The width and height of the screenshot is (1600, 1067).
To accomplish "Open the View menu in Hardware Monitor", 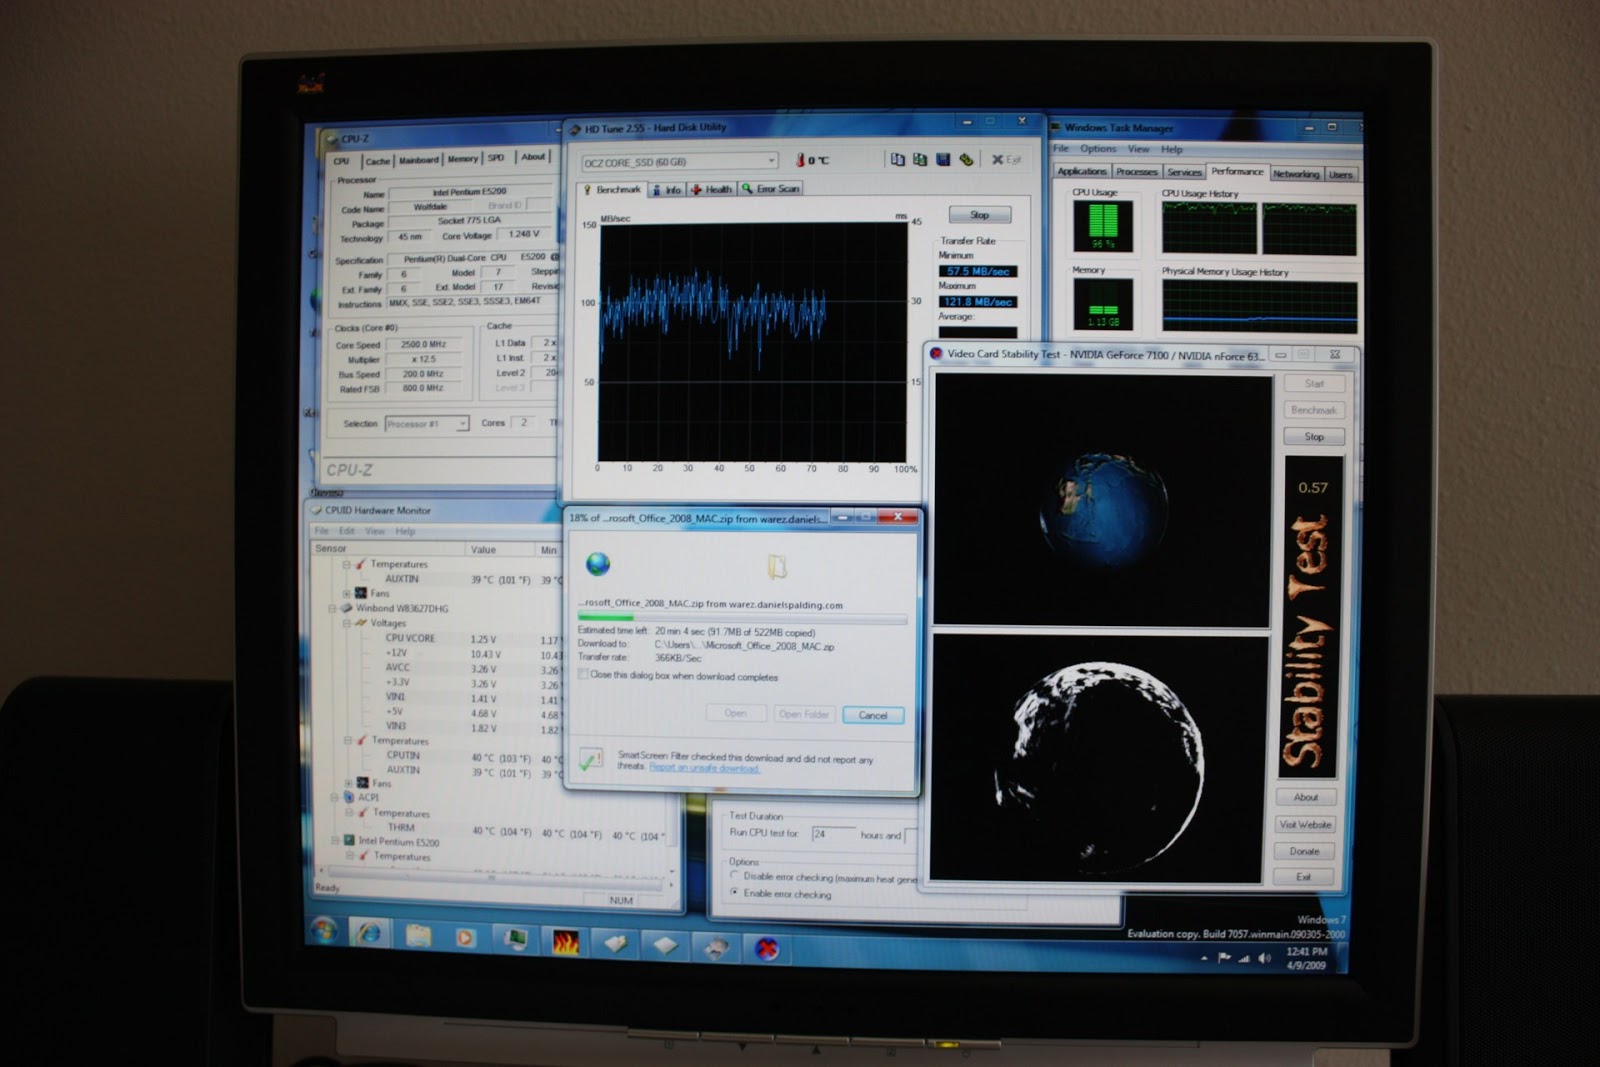I will coord(375,531).
